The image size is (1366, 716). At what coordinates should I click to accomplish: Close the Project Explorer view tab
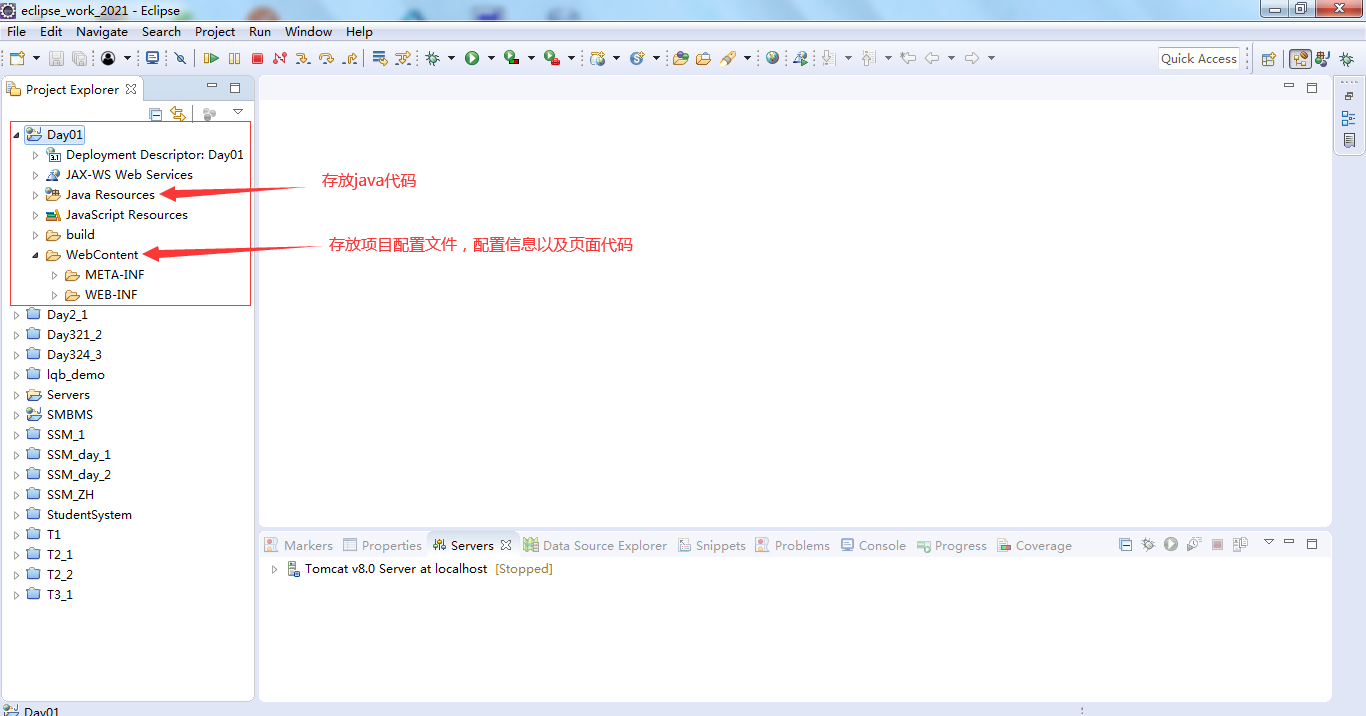pyautogui.click(x=130, y=89)
